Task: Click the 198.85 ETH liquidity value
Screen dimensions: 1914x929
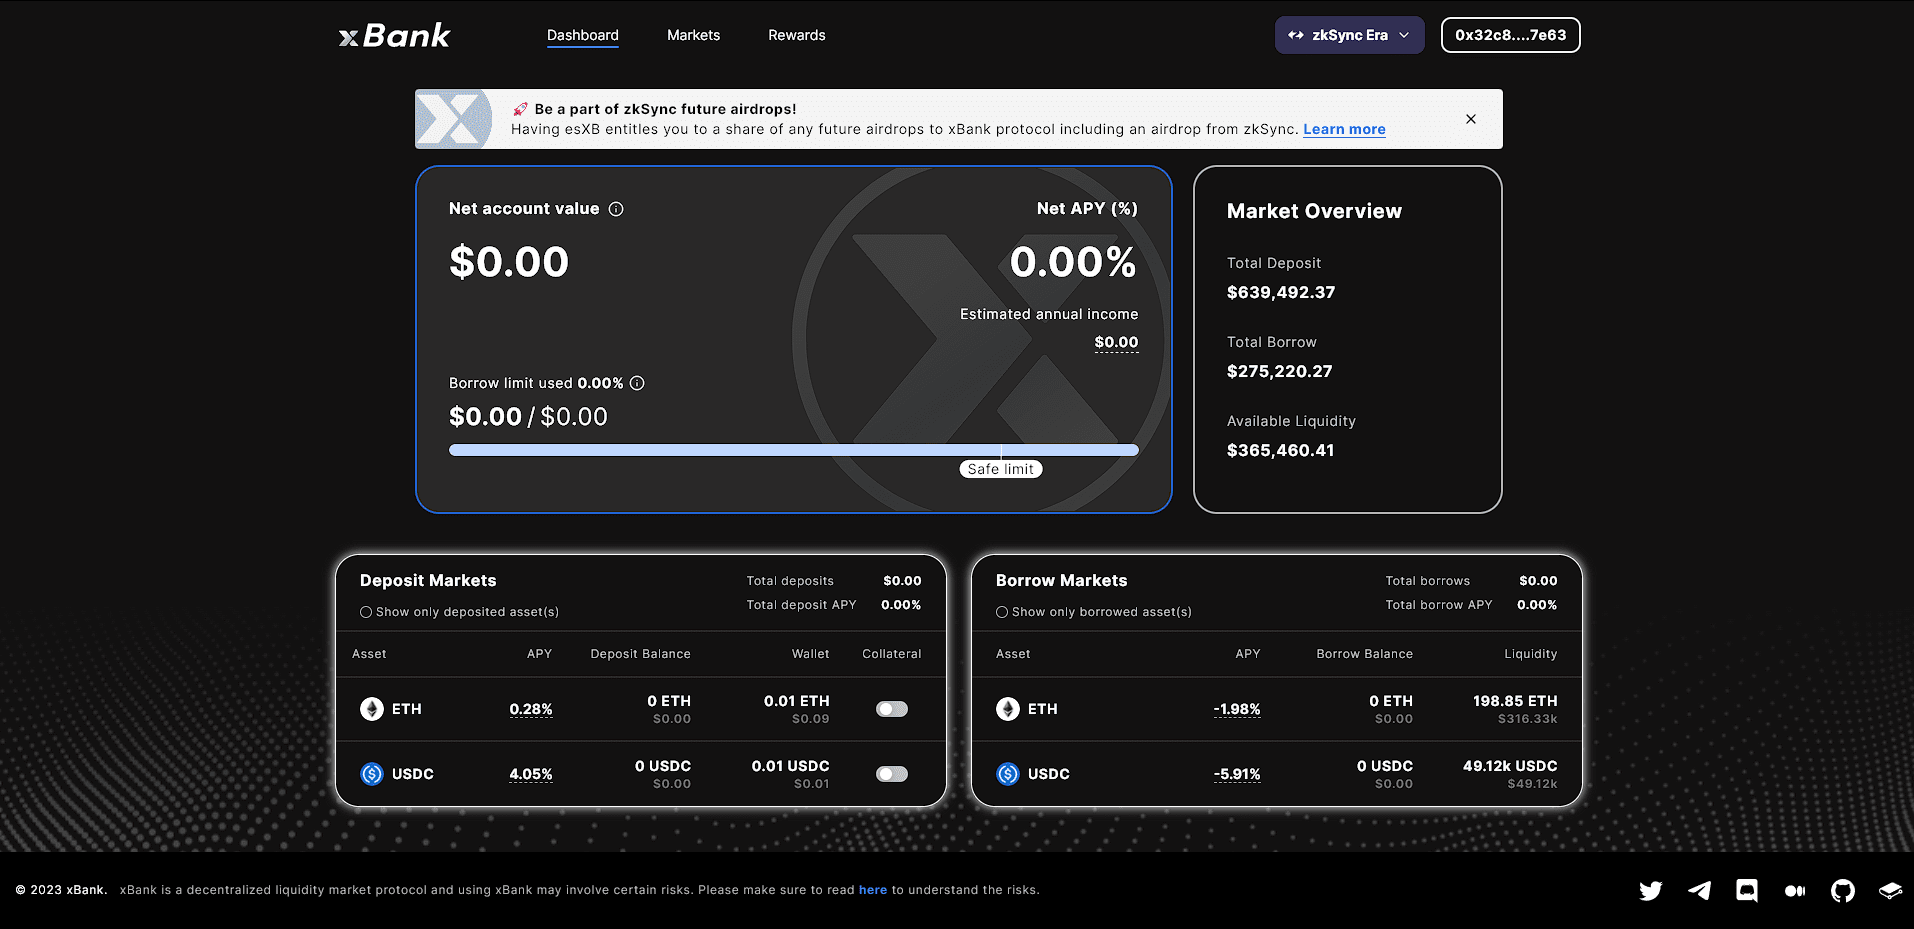Action: point(1515,701)
